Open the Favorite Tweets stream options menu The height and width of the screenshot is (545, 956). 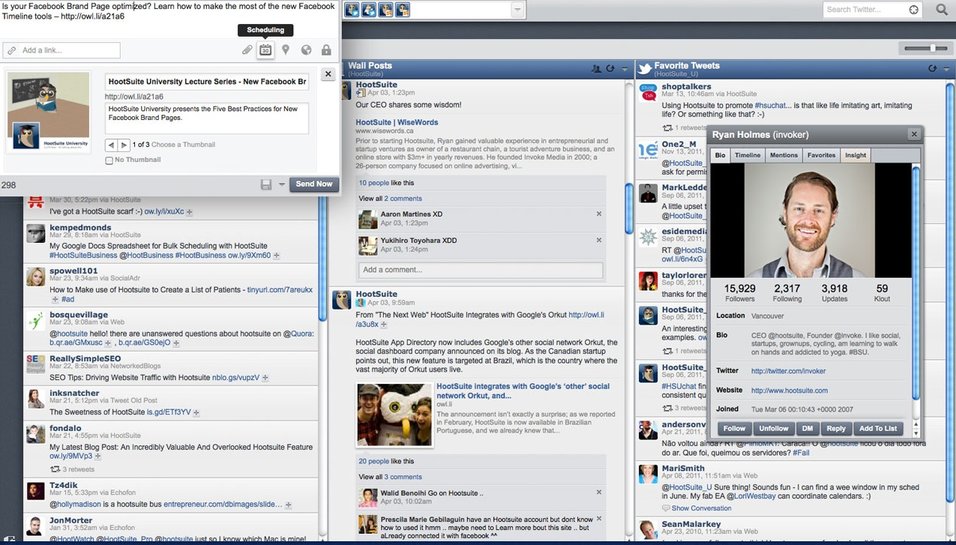coord(946,69)
